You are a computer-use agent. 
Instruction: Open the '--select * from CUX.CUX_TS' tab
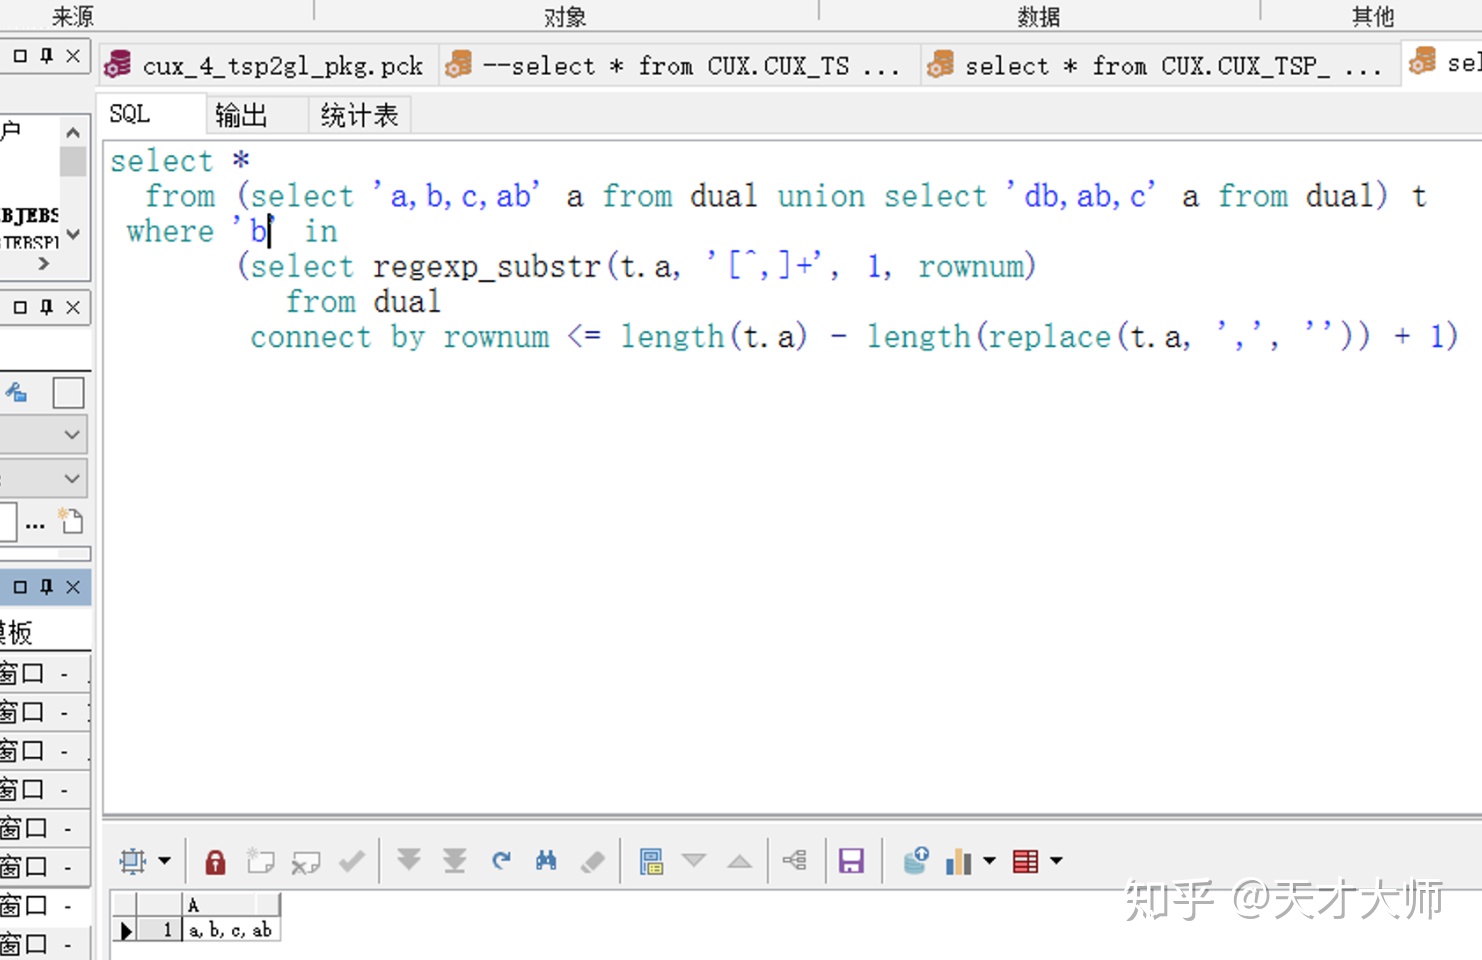(678, 65)
